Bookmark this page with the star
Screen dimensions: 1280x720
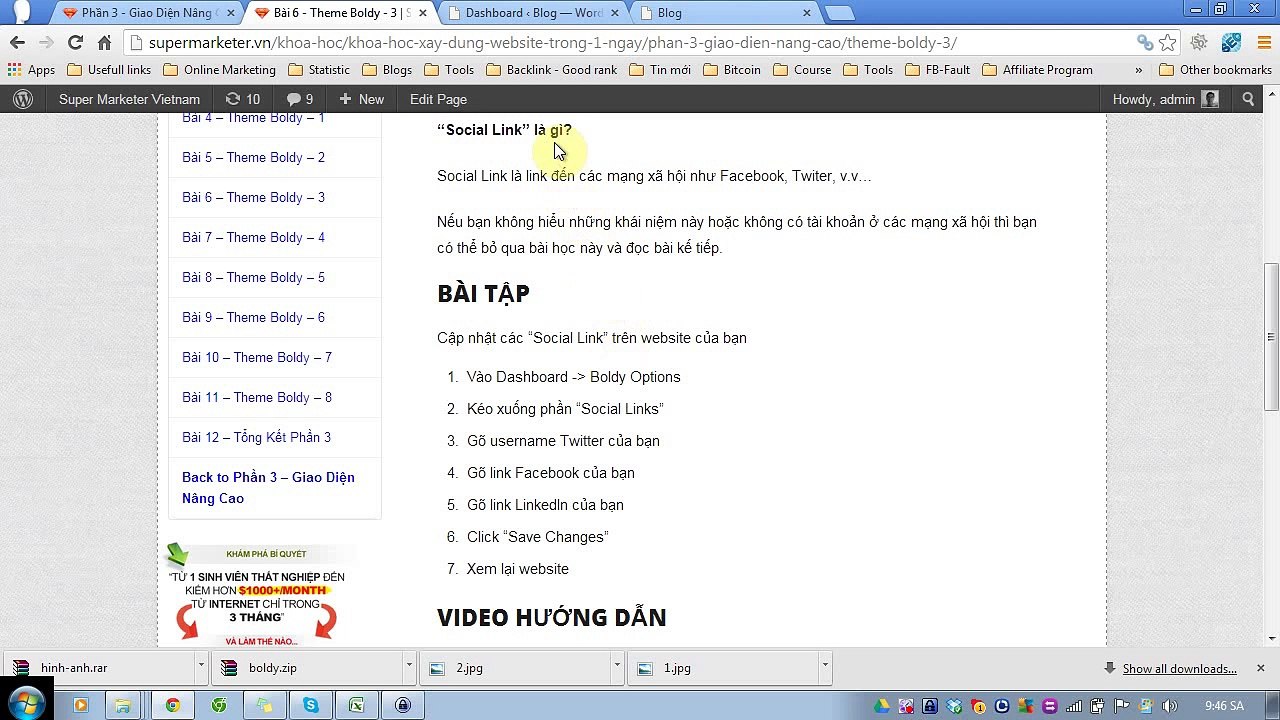pyautogui.click(x=1167, y=43)
